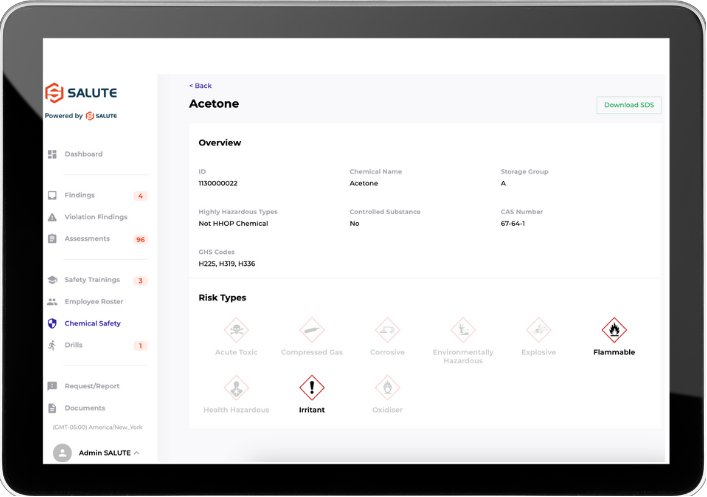The image size is (707, 497).
Task: Click the Employee Roster people icon
Action: click(52, 301)
